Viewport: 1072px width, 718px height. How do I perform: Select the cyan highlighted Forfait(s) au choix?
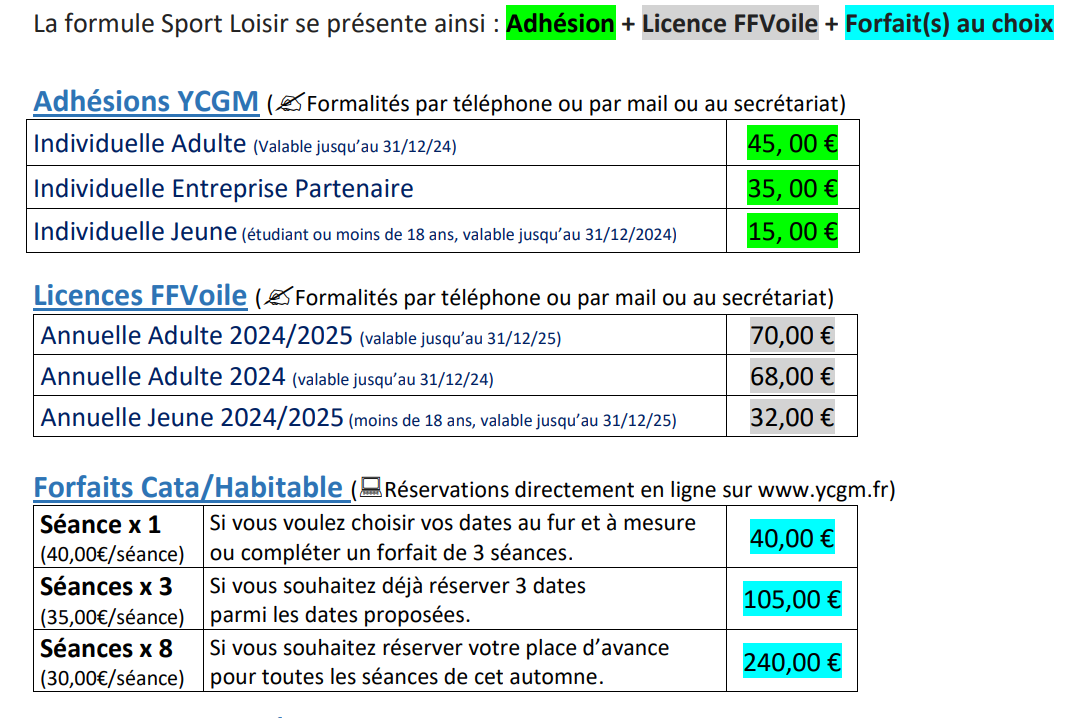[949, 23]
